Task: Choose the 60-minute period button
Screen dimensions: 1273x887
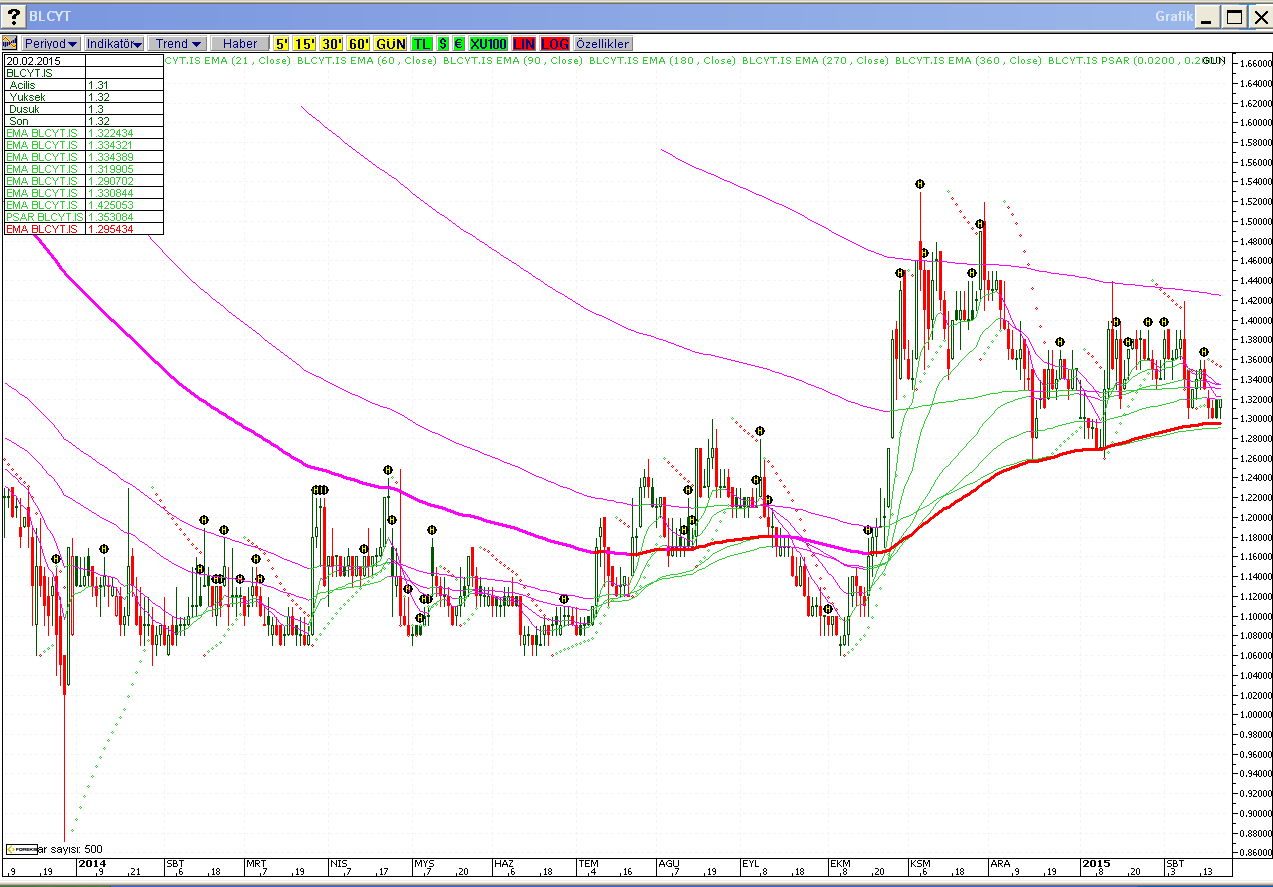Action: tap(359, 44)
